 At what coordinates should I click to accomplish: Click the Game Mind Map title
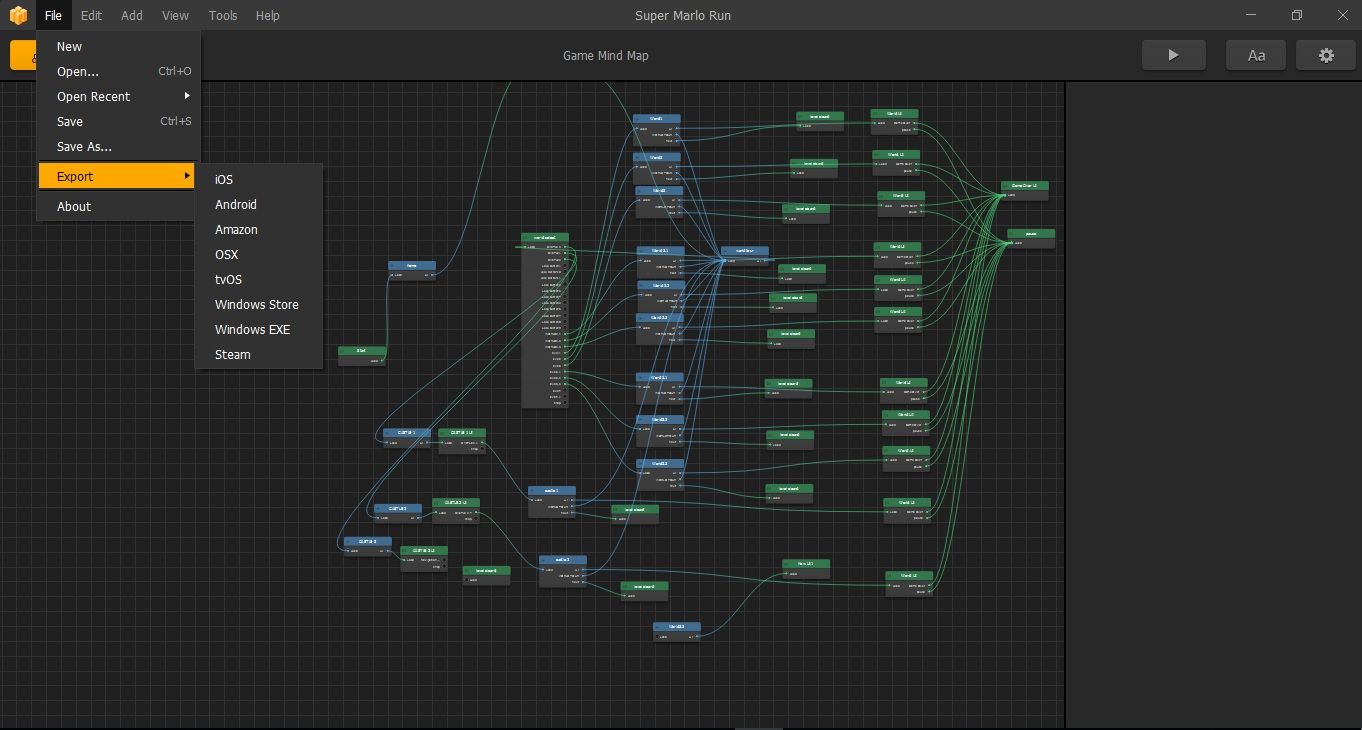coord(605,55)
